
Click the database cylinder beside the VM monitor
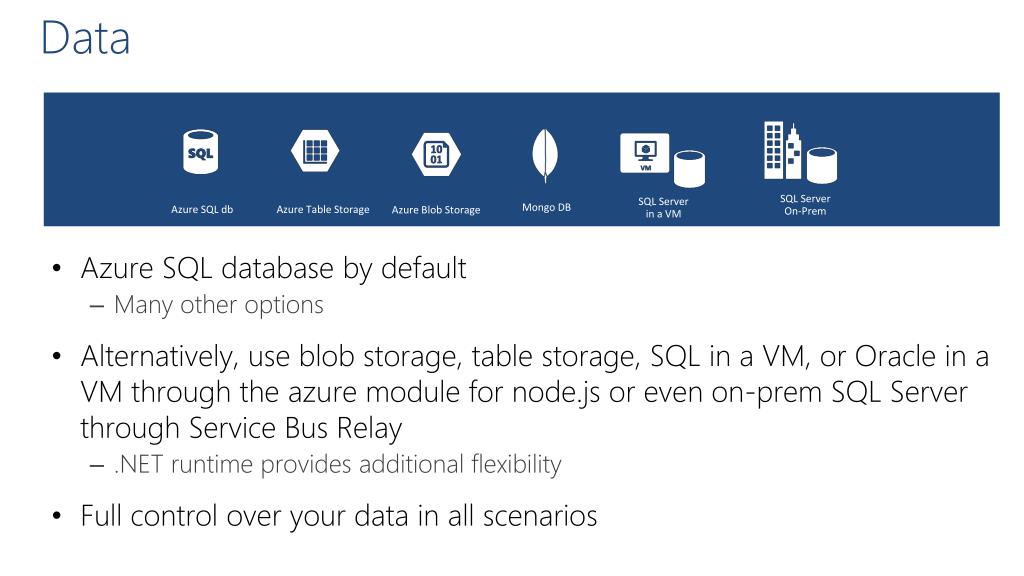pyautogui.click(x=689, y=169)
